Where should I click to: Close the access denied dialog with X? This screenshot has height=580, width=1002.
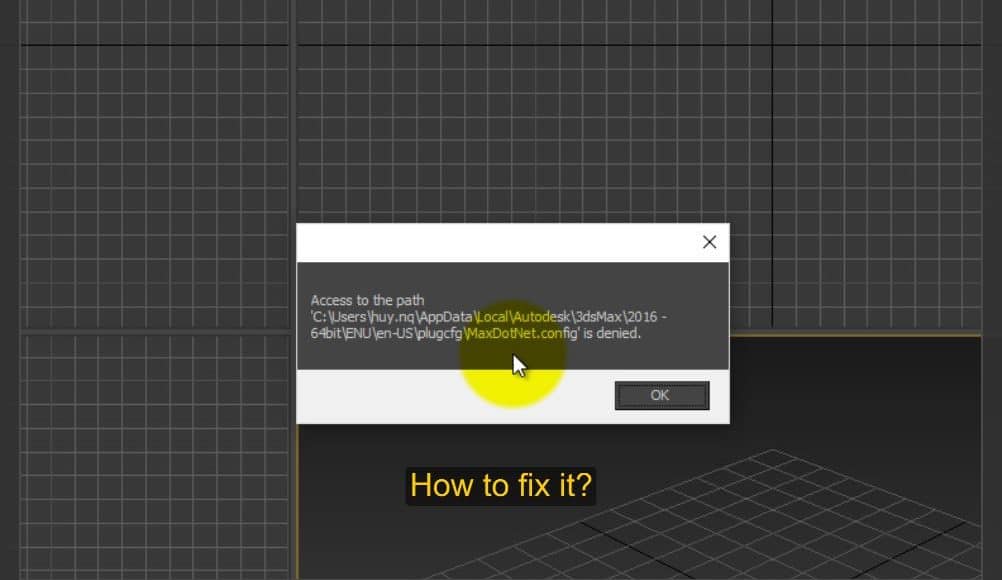coord(709,242)
